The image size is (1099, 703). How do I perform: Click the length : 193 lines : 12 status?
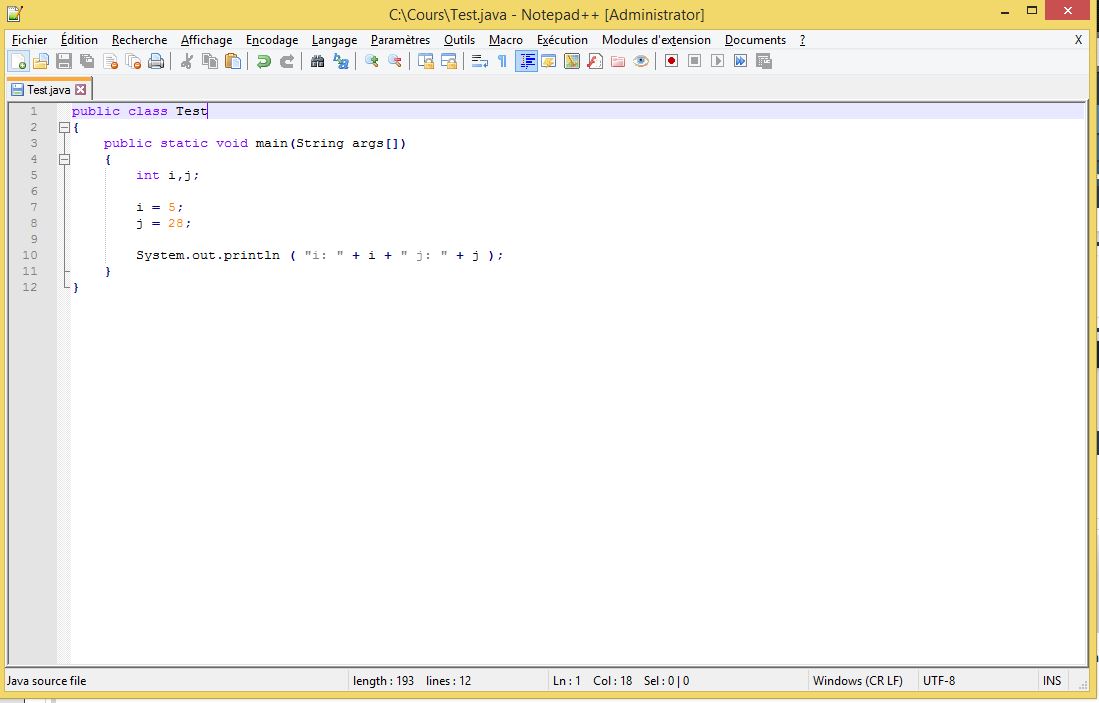point(412,681)
